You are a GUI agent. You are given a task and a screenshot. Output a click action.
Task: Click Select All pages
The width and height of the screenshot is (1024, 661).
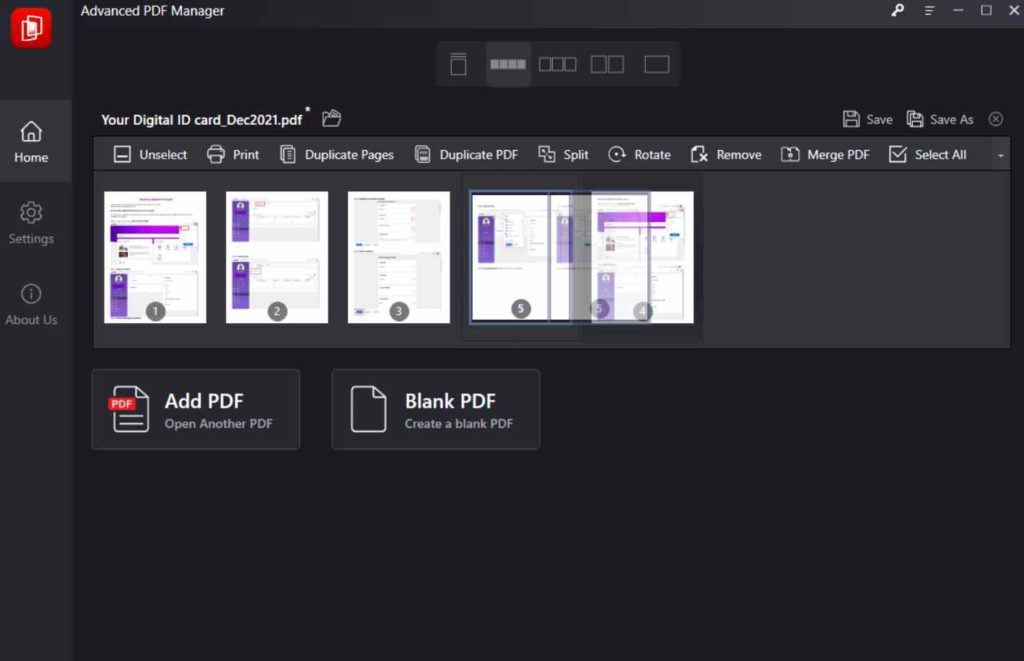(927, 155)
